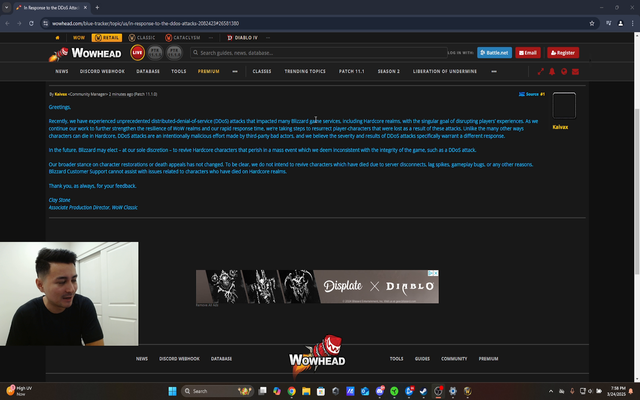Click the Kalvax avatar thumbnail

pyautogui.click(x=564, y=105)
